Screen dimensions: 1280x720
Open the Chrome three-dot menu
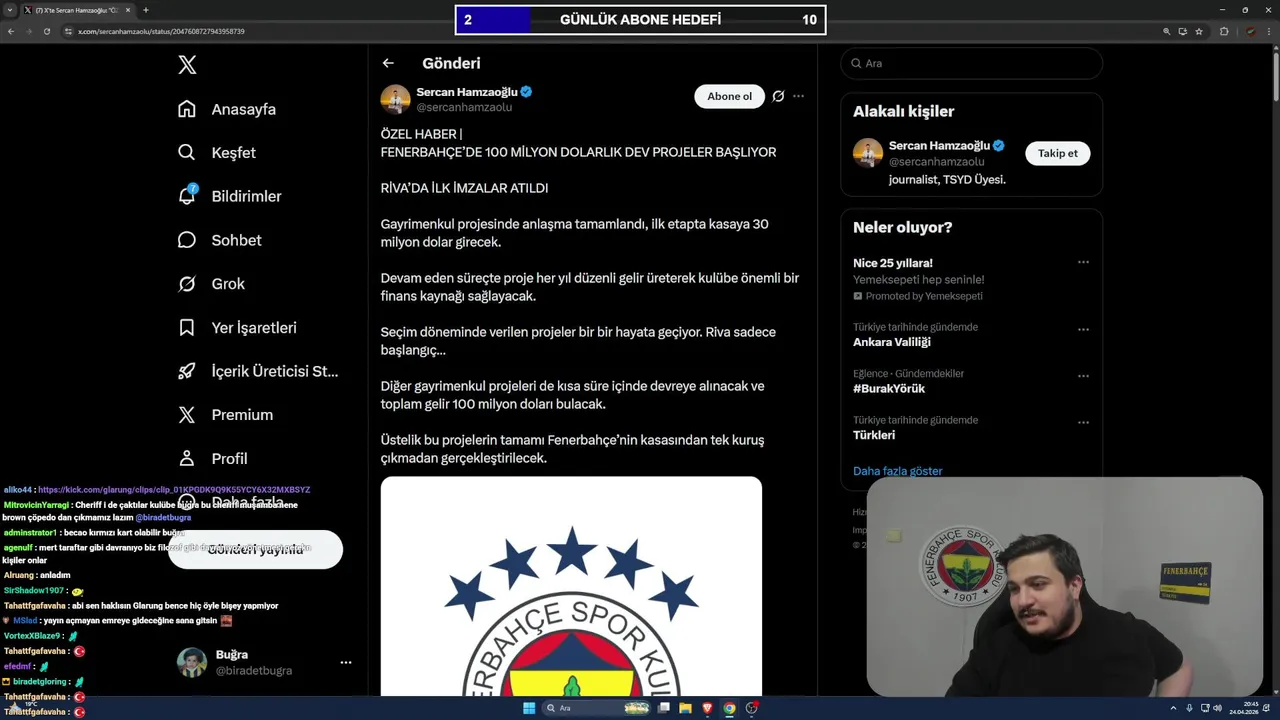click(x=1268, y=31)
